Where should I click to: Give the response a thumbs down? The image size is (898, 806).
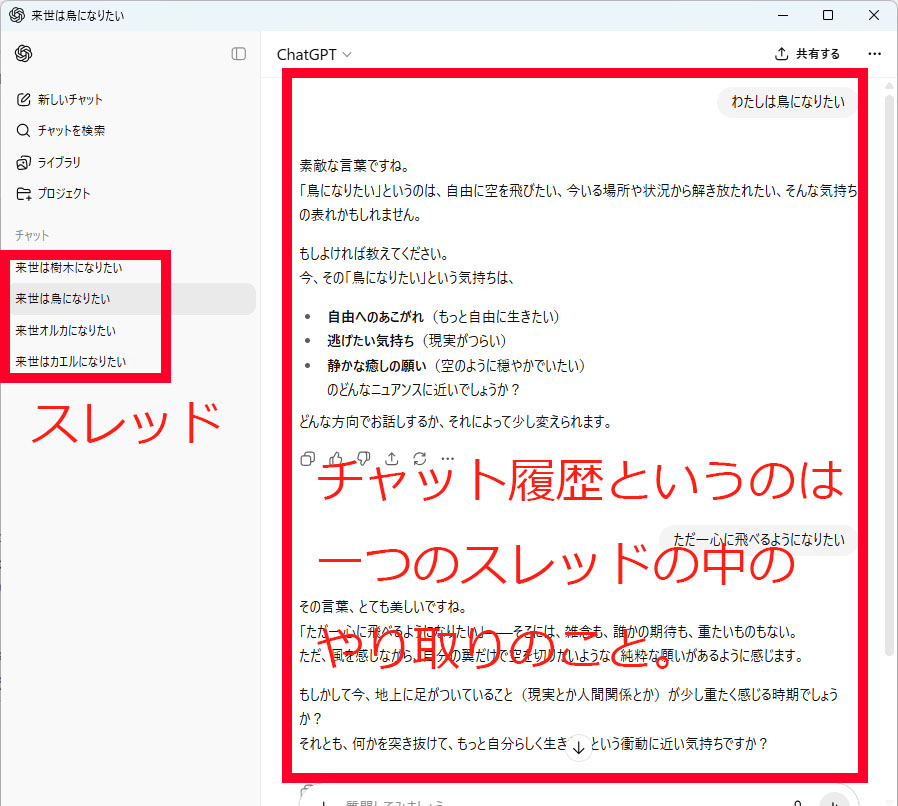pos(364,458)
